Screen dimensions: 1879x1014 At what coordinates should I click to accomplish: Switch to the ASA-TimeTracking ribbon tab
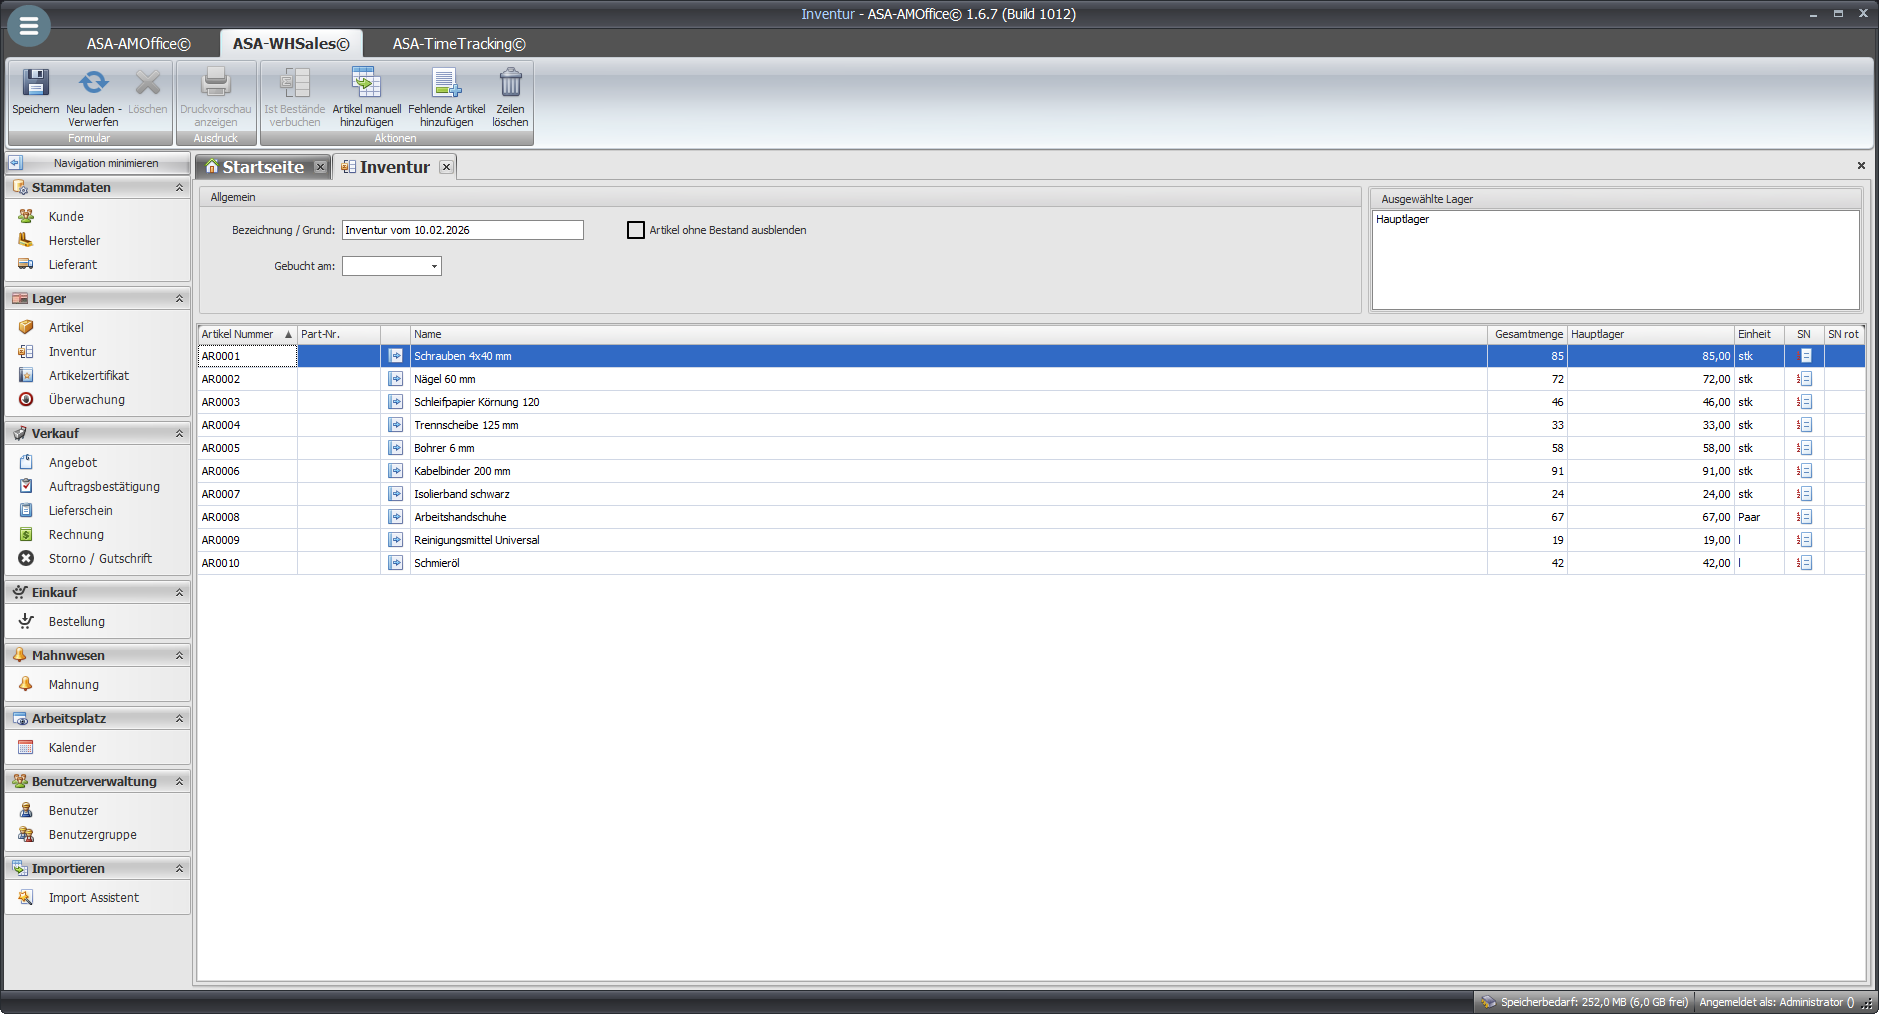458,44
